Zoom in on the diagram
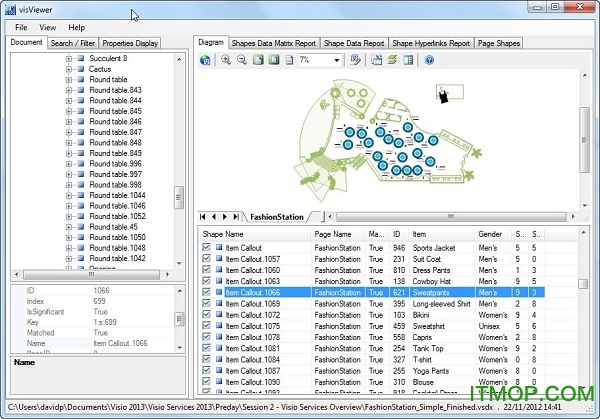Image resolution: width=600 pixels, height=419 pixels. pyautogui.click(x=226, y=60)
